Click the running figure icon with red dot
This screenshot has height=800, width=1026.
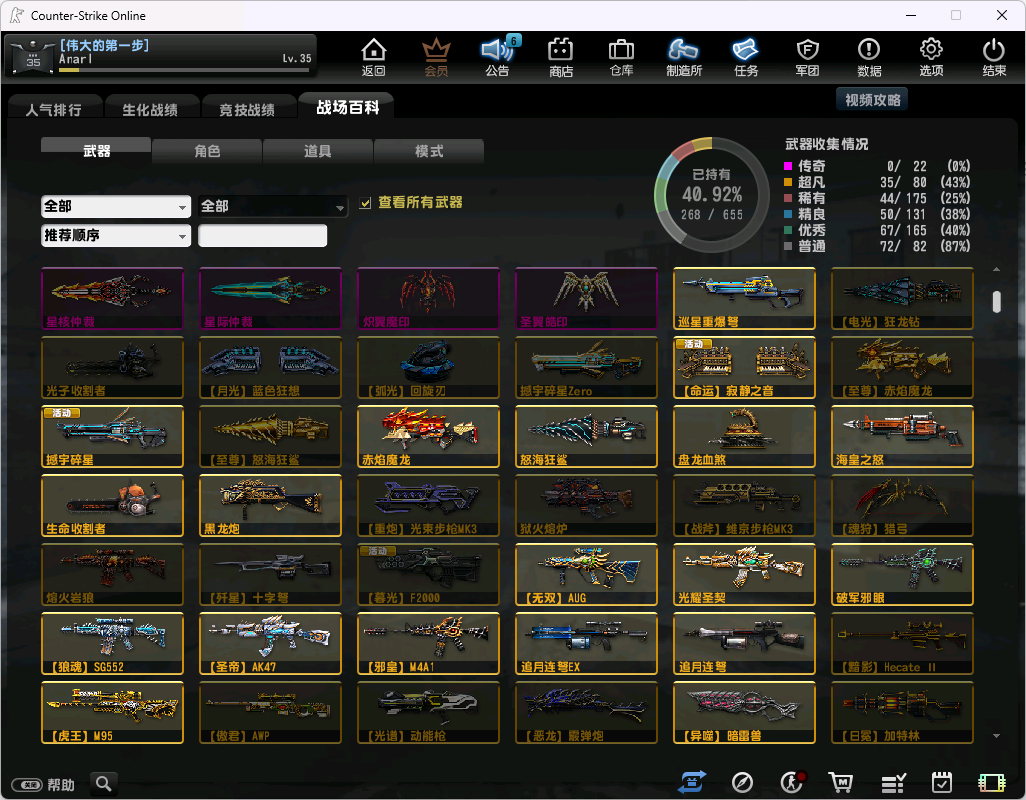click(792, 782)
